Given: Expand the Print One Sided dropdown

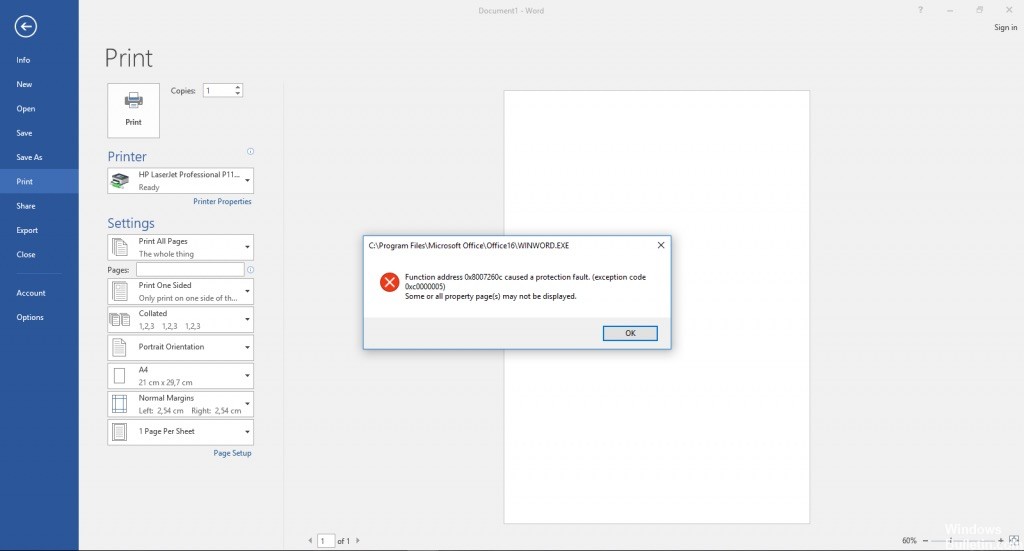Looking at the screenshot, I should point(248,291).
